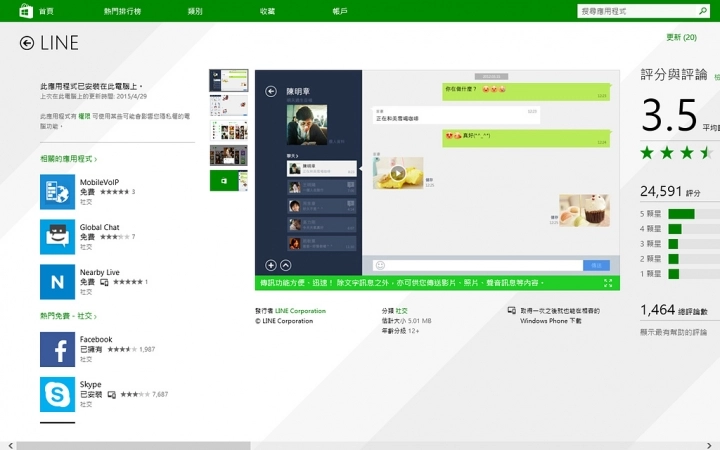The height and width of the screenshot is (450, 720).
Task: Click 陳明章 profile photo in screenshot
Action: 307,125
